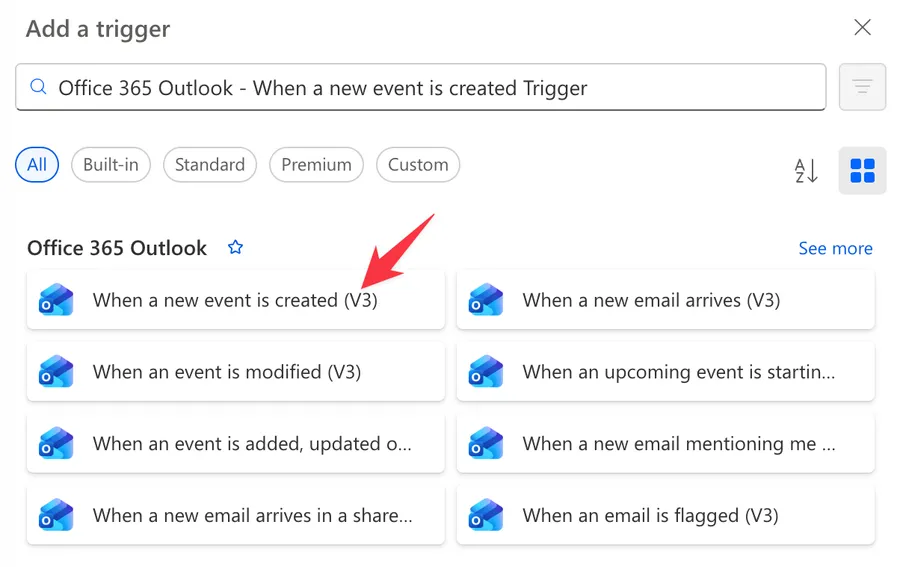Select the All filter pill
900x567 pixels.
pyautogui.click(x=37, y=165)
